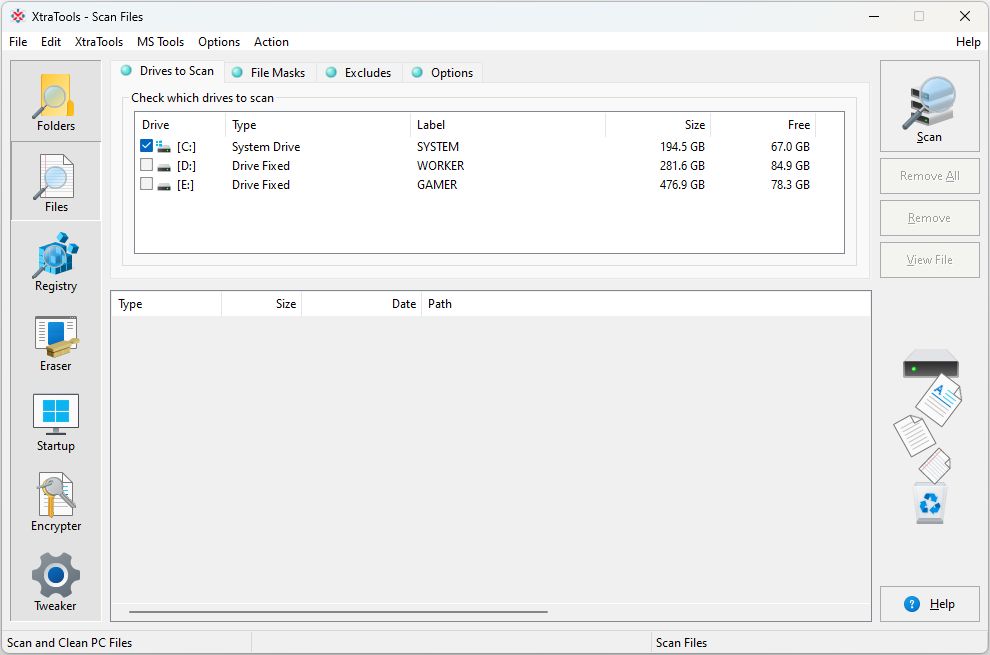This screenshot has width=990, height=655.
Task: Open the Action menu
Action: 271,42
